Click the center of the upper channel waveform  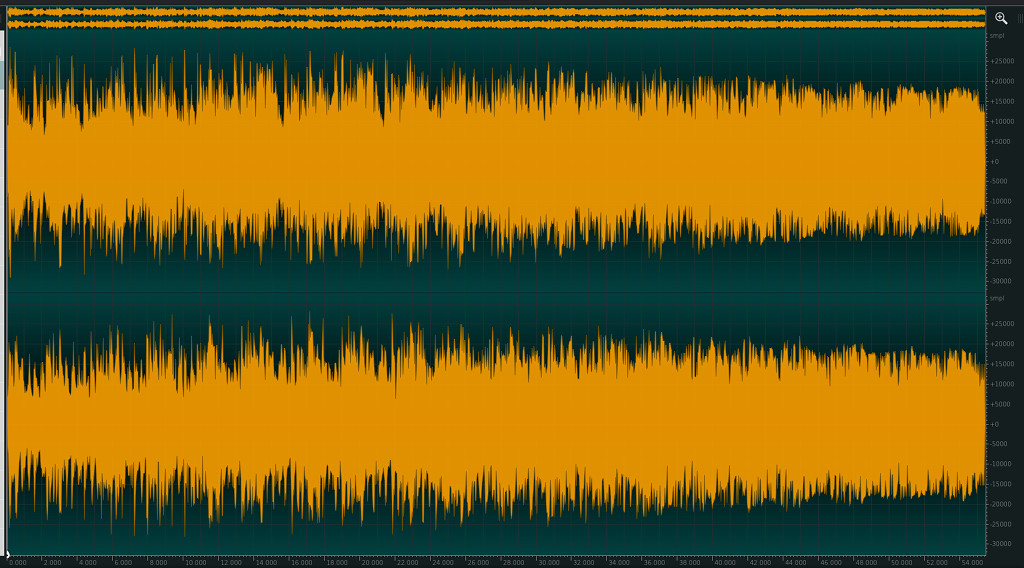click(x=496, y=160)
